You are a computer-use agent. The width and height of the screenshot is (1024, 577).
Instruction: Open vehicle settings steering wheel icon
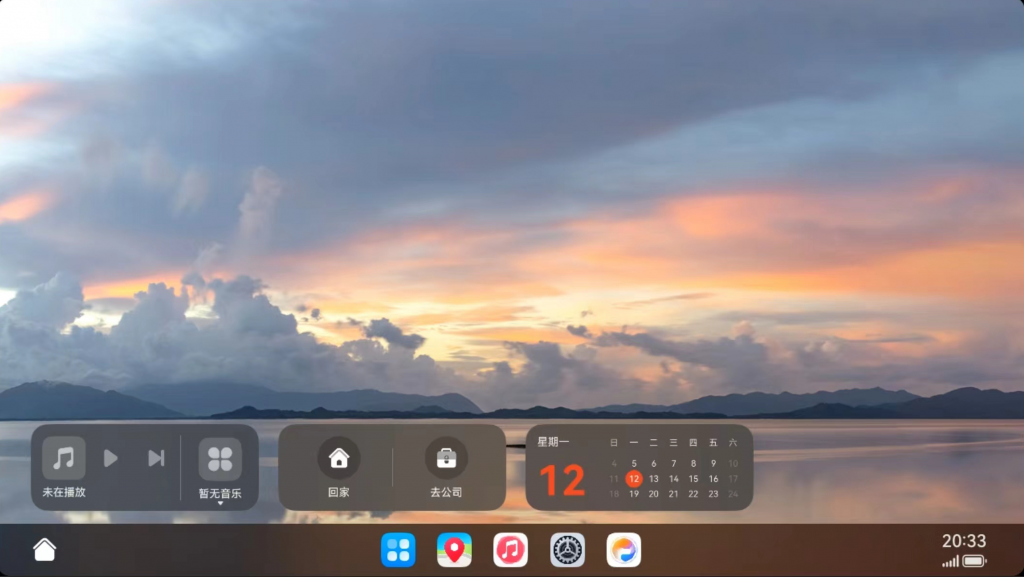(x=567, y=550)
